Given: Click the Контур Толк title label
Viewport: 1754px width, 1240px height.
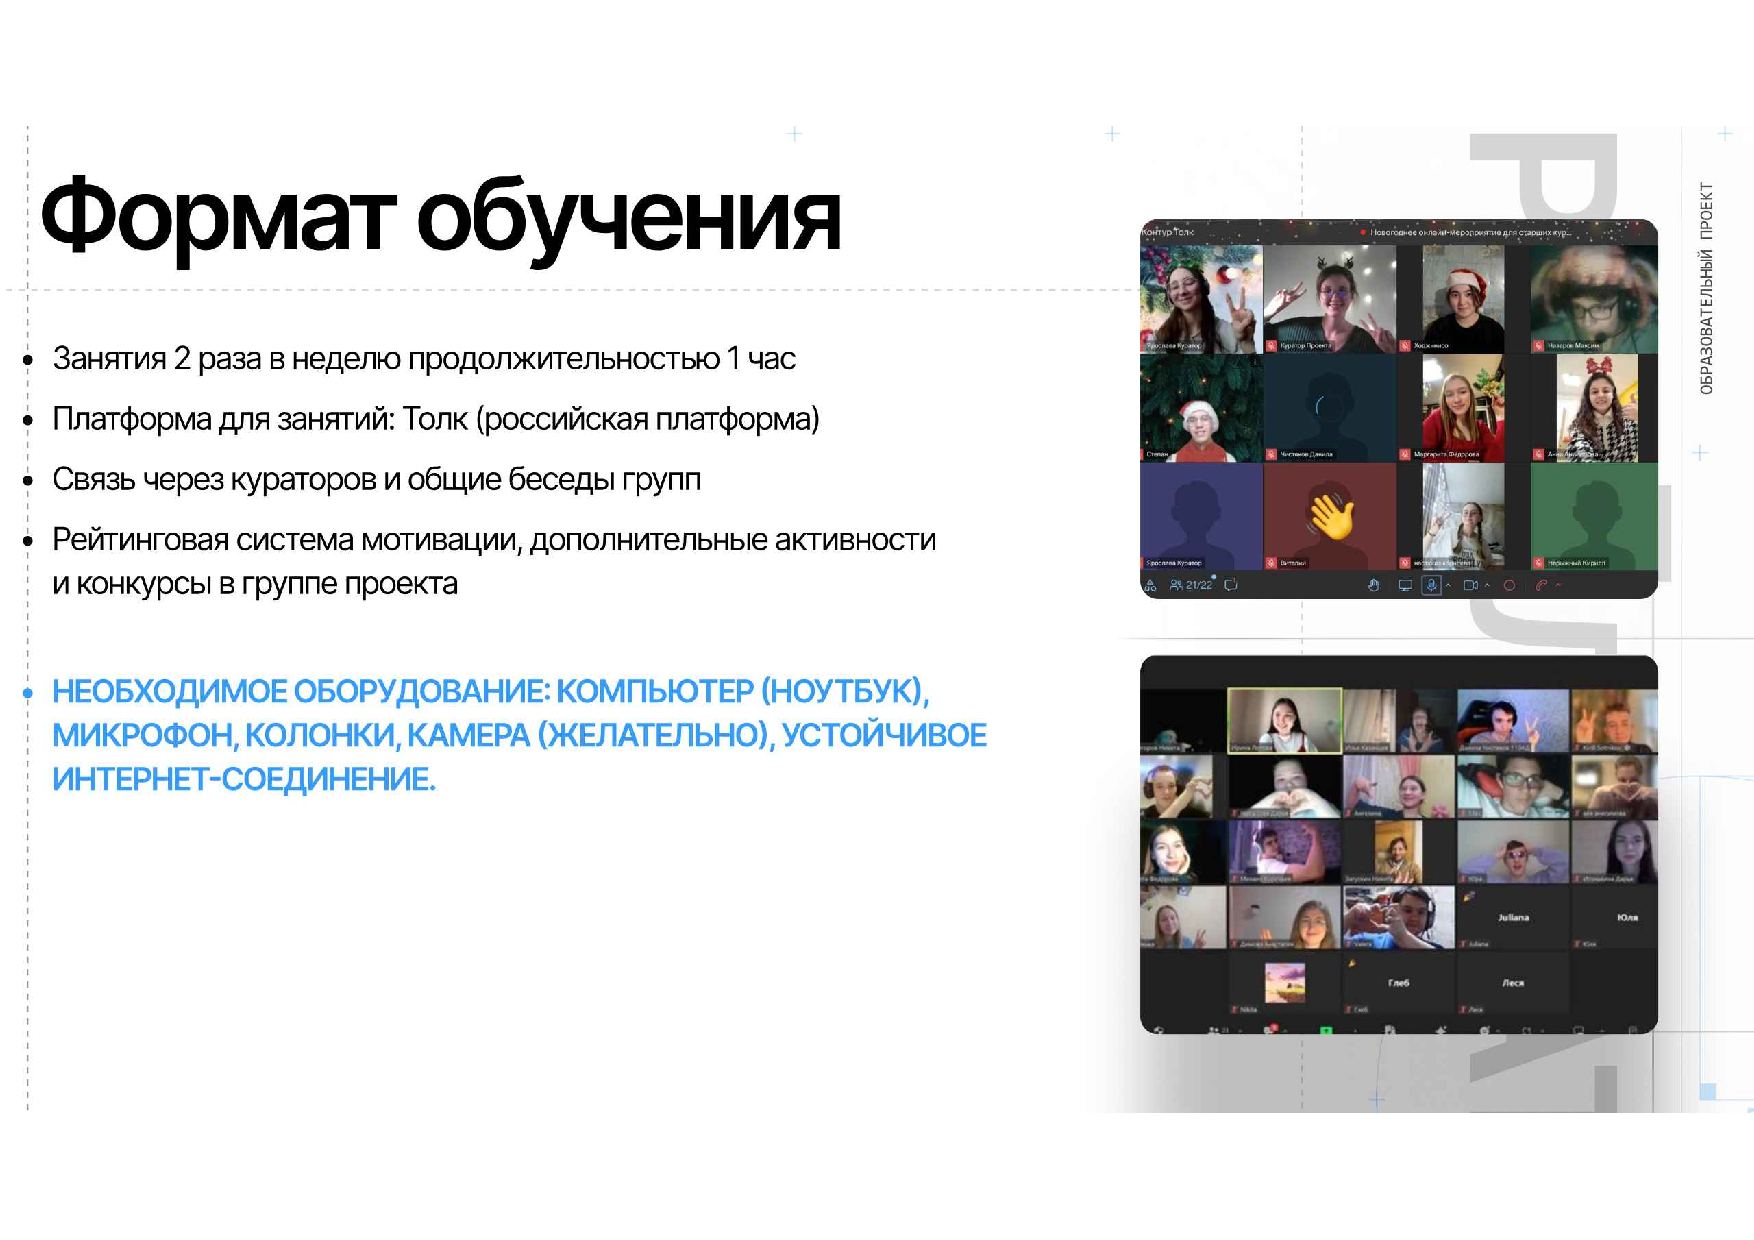Looking at the screenshot, I should pyautogui.click(x=1168, y=232).
